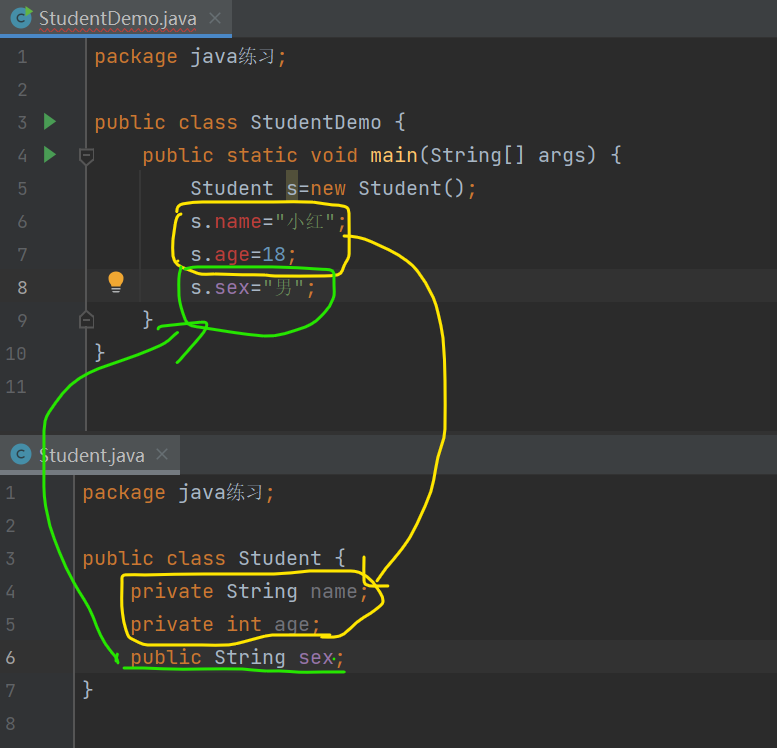Close the StudentDemo.java tab
The image size is (777, 748).
coord(215,18)
